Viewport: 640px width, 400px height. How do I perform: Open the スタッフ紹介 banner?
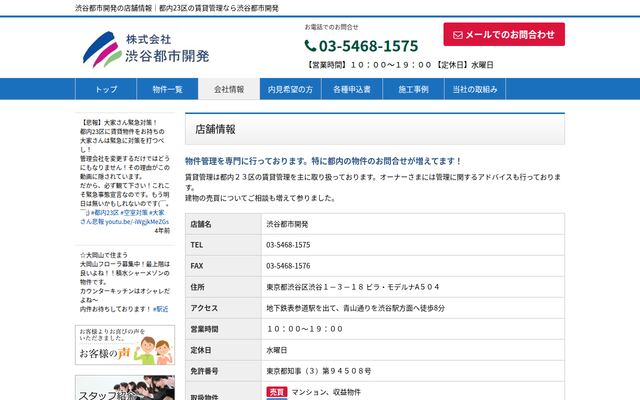coord(125,388)
